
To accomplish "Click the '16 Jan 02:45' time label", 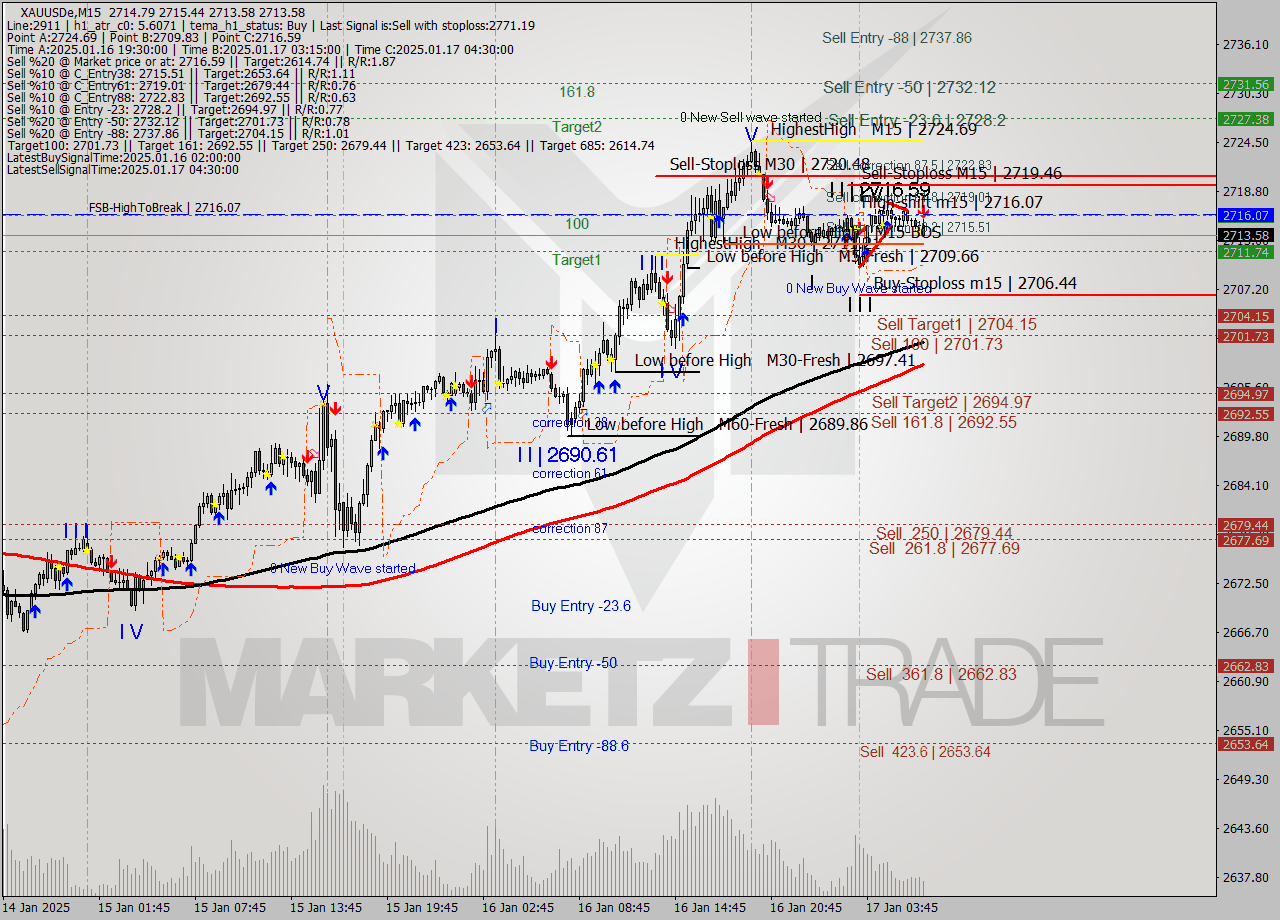I will pos(518,908).
